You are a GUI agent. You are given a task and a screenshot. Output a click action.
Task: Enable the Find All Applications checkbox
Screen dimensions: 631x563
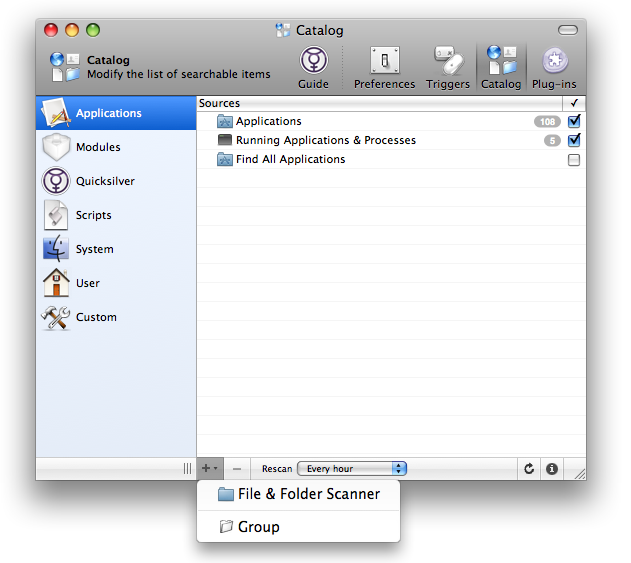click(x=574, y=160)
